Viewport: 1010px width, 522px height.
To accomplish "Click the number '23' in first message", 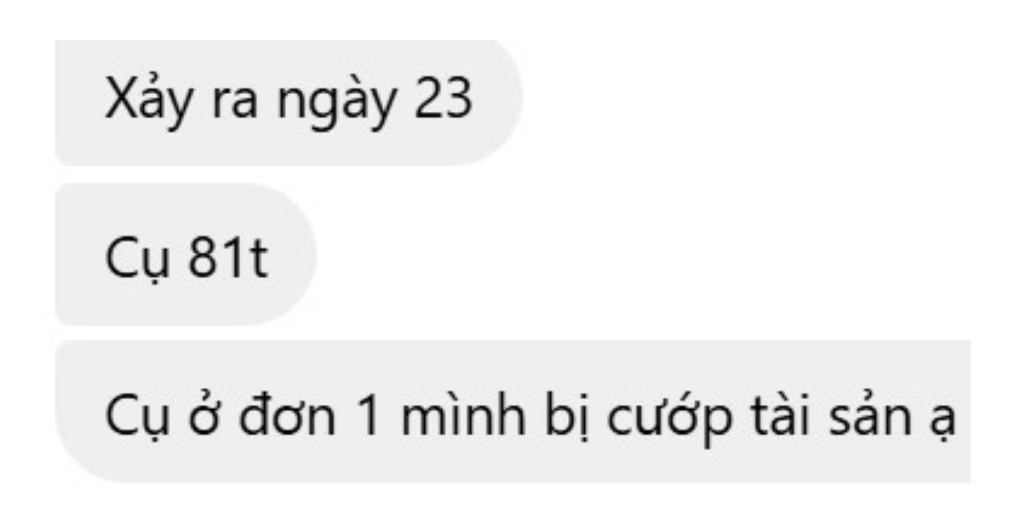I will pos(444,100).
